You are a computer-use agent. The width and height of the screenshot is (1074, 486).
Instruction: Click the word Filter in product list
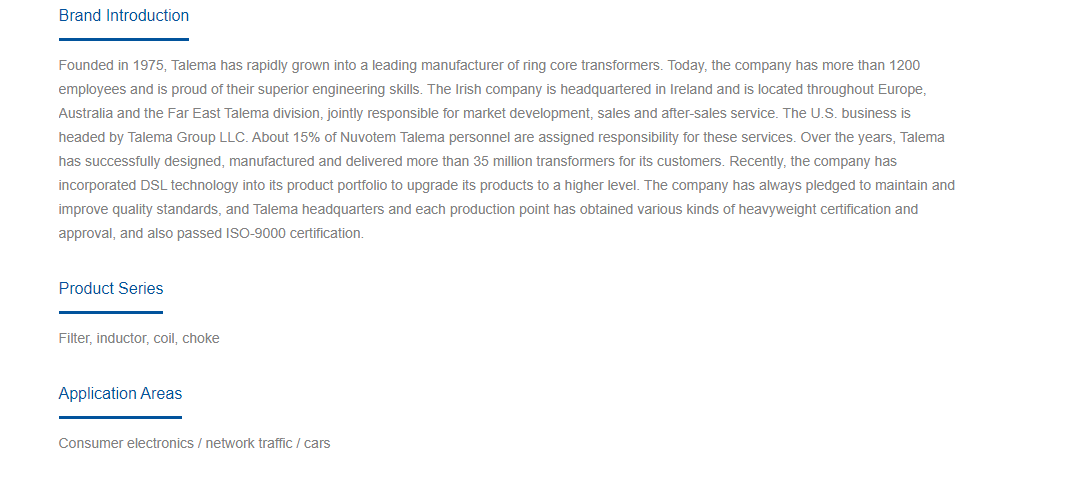[x=74, y=339]
